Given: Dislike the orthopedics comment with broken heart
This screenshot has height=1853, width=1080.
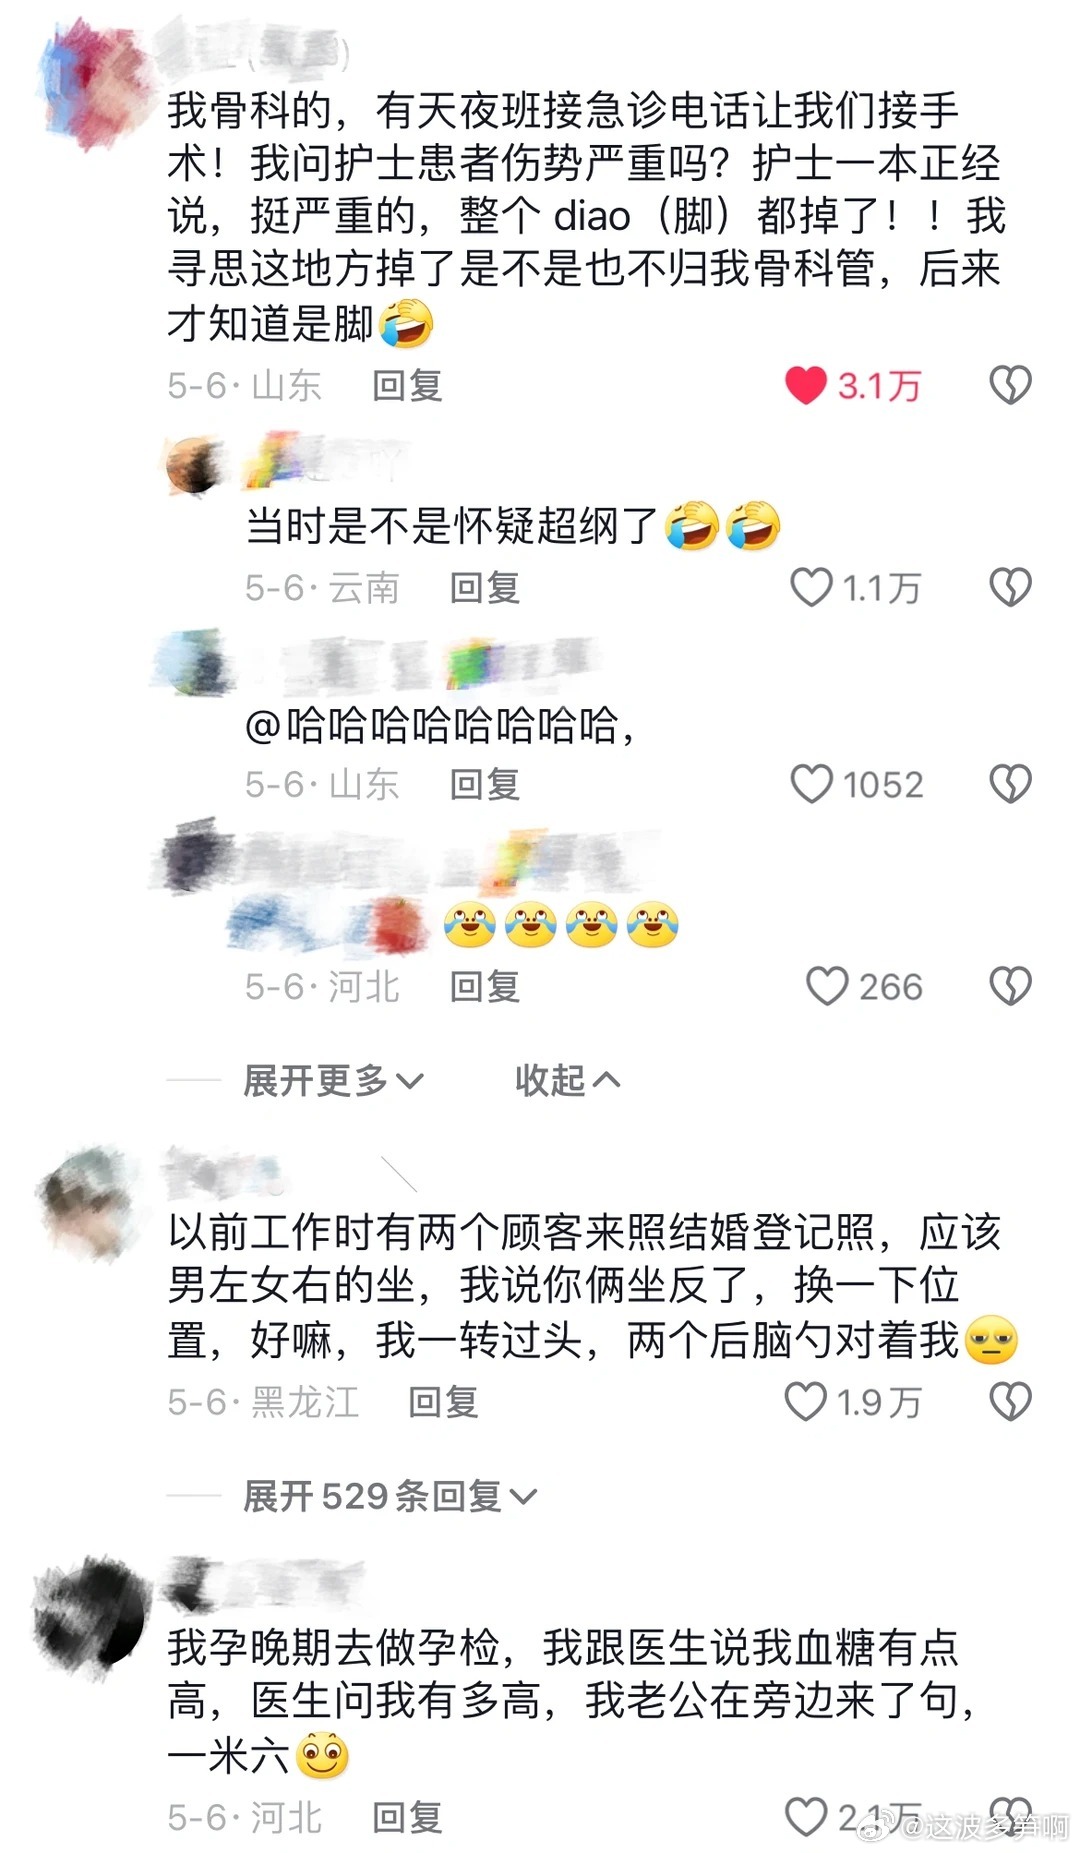Looking at the screenshot, I should 1010,386.
